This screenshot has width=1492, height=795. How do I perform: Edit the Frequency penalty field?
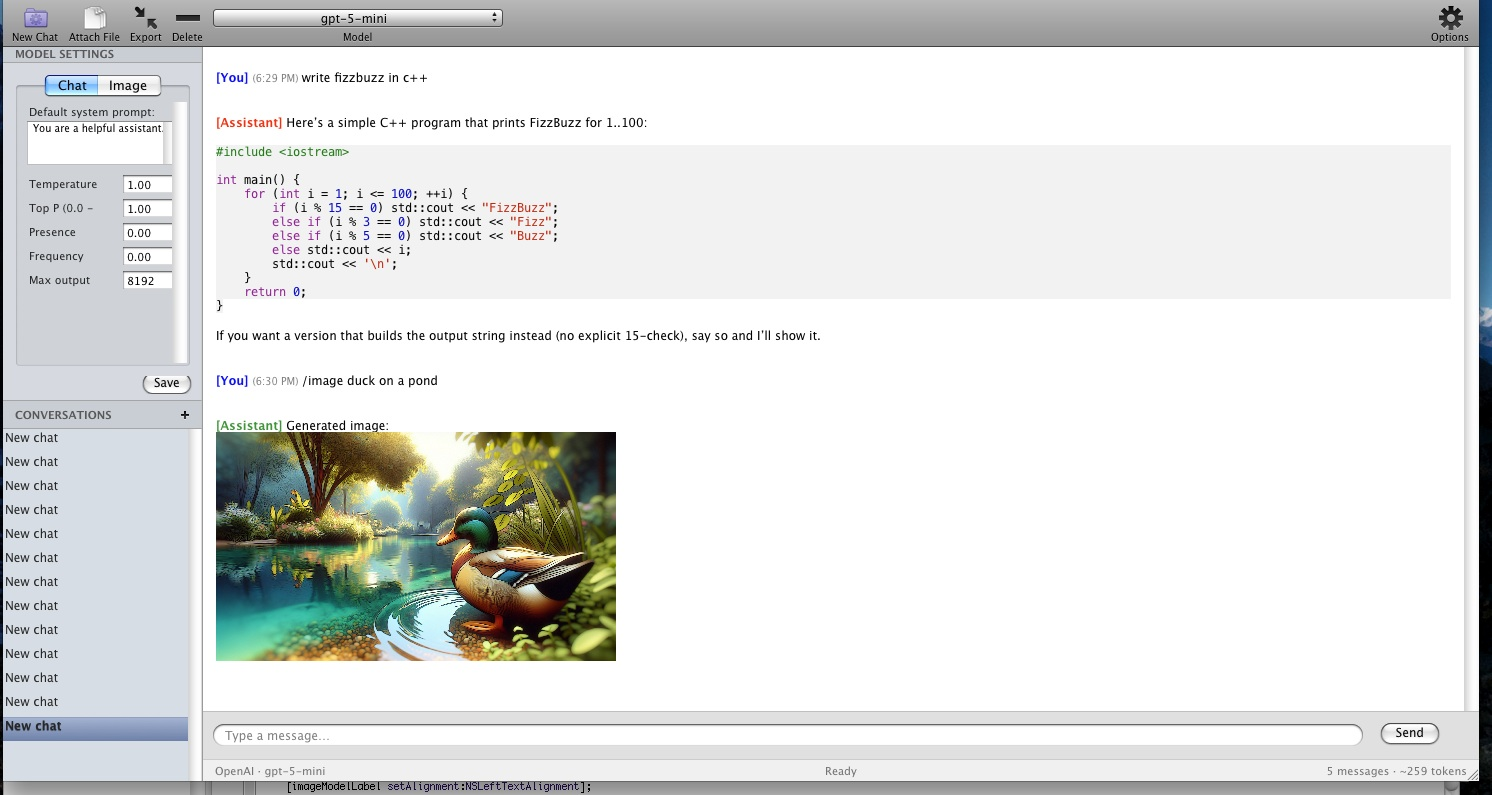[x=148, y=257]
